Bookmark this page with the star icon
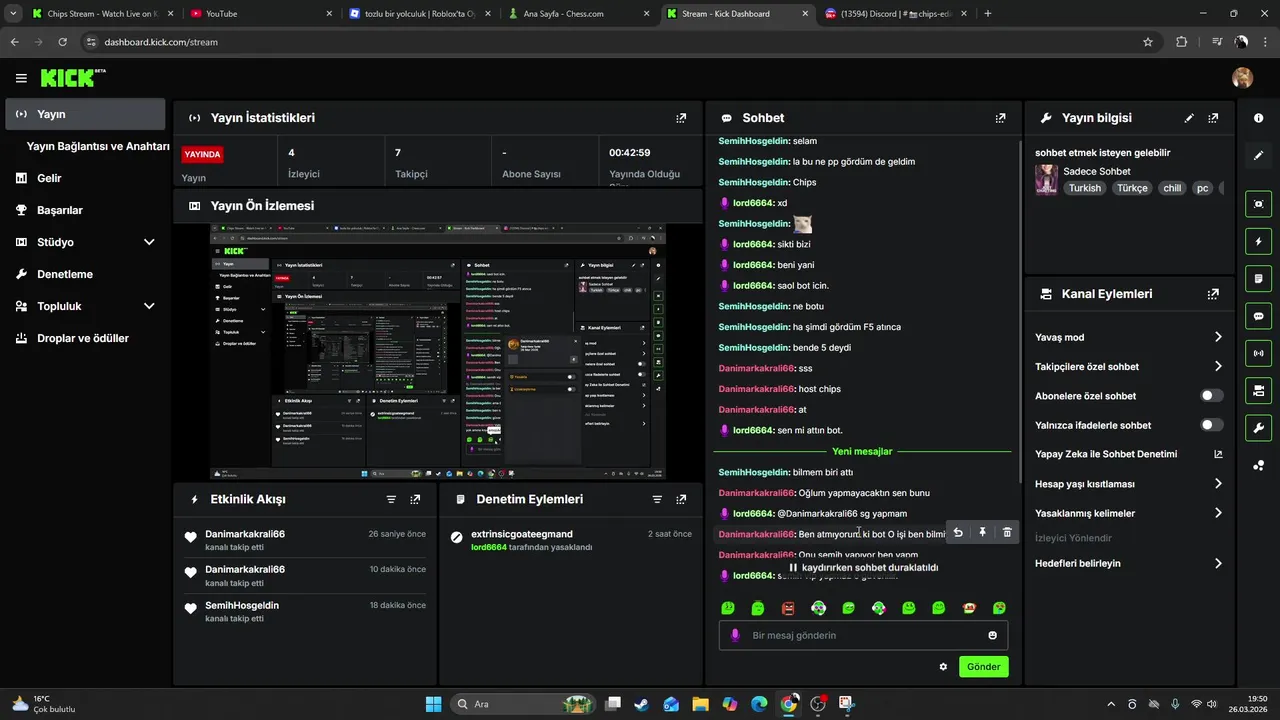Image resolution: width=1280 pixels, height=720 pixels. (1148, 42)
